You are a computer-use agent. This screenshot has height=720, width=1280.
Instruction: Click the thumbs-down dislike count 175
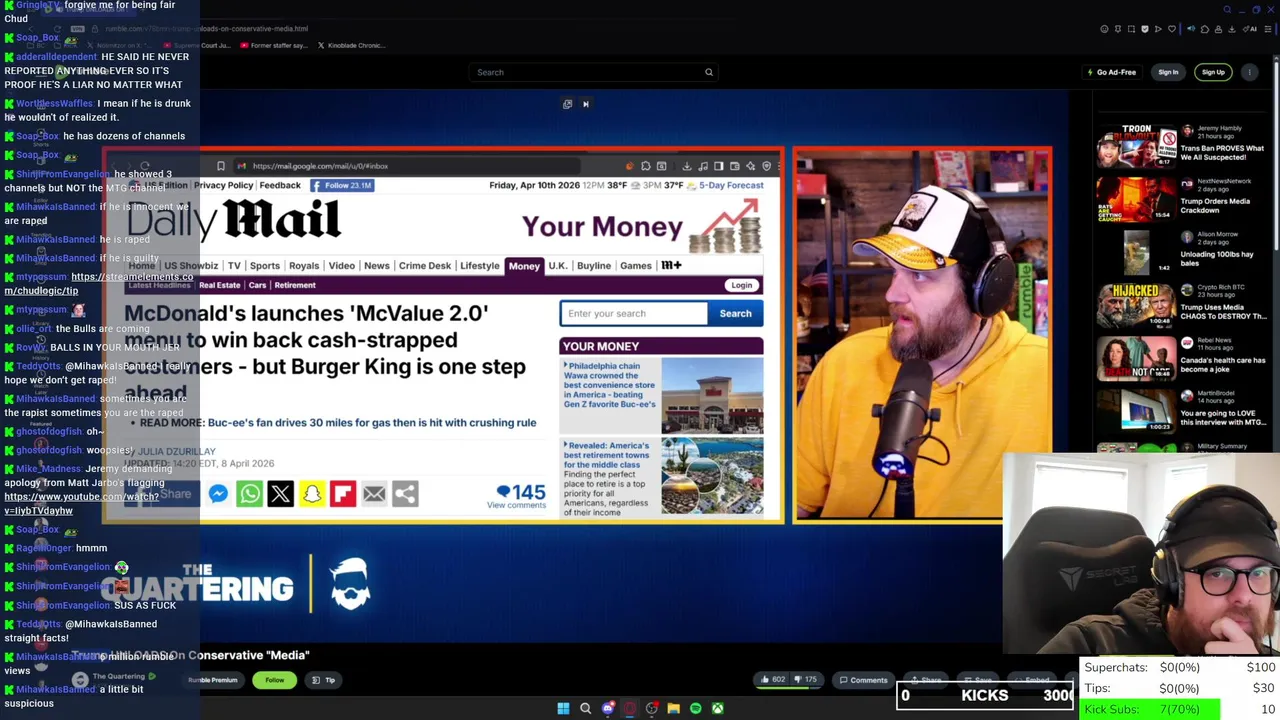pyautogui.click(x=805, y=679)
